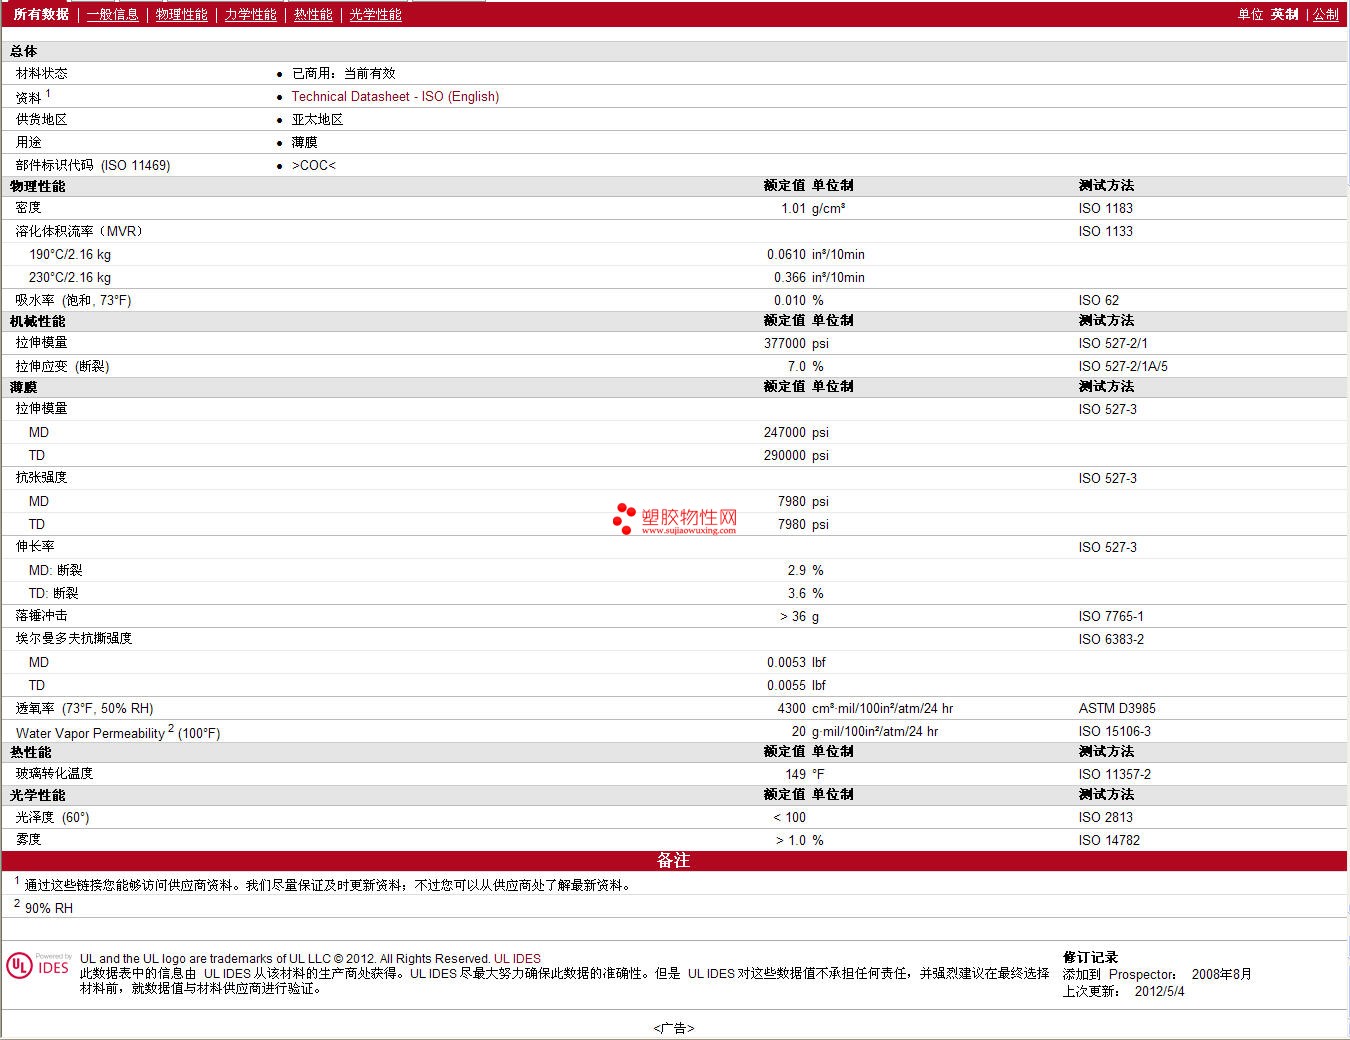Screen dimensions: 1350x1040
Task: Click the <广告> placeholder at bottom
Action: tap(674, 1028)
